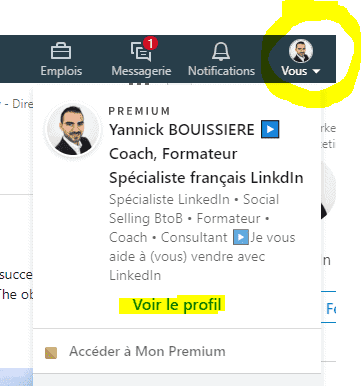Click the large profile photo in dropdown
Image resolution: width=361 pixels, height=386 pixels.
(x=73, y=130)
